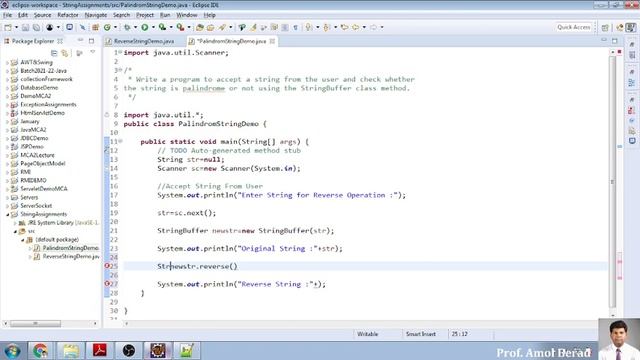Click the Quick Access search field
Viewport: 640px width, 360px height.
pyautogui.click(x=573, y=27)
